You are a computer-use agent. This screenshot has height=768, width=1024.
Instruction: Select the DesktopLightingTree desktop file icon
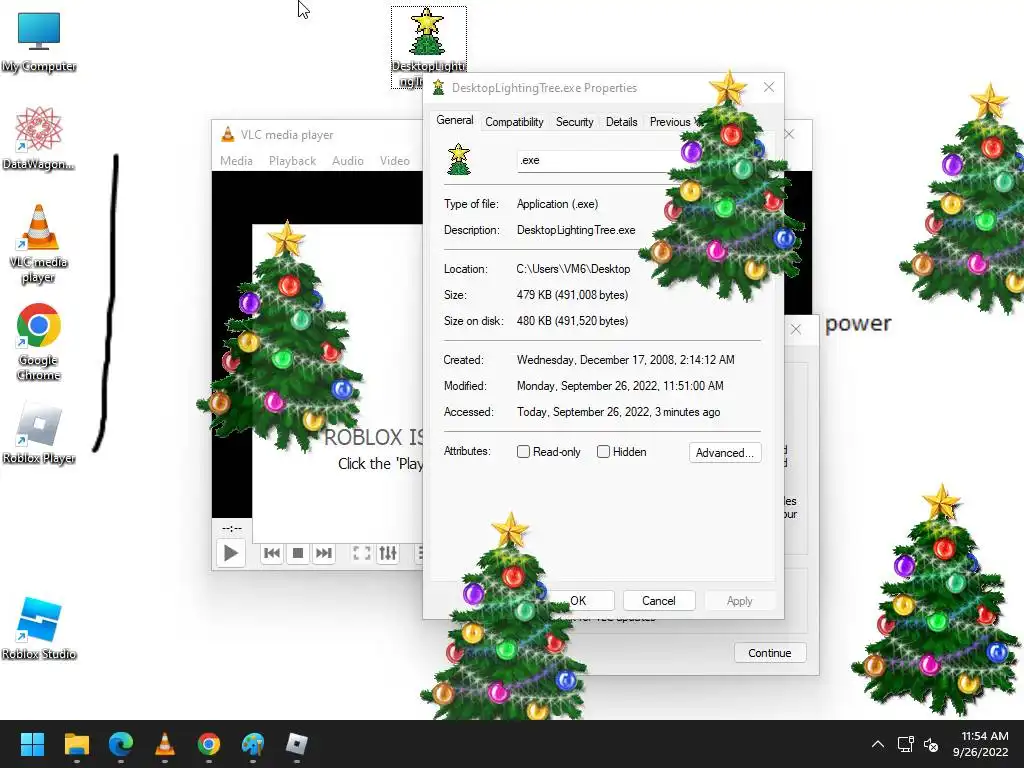428,48
